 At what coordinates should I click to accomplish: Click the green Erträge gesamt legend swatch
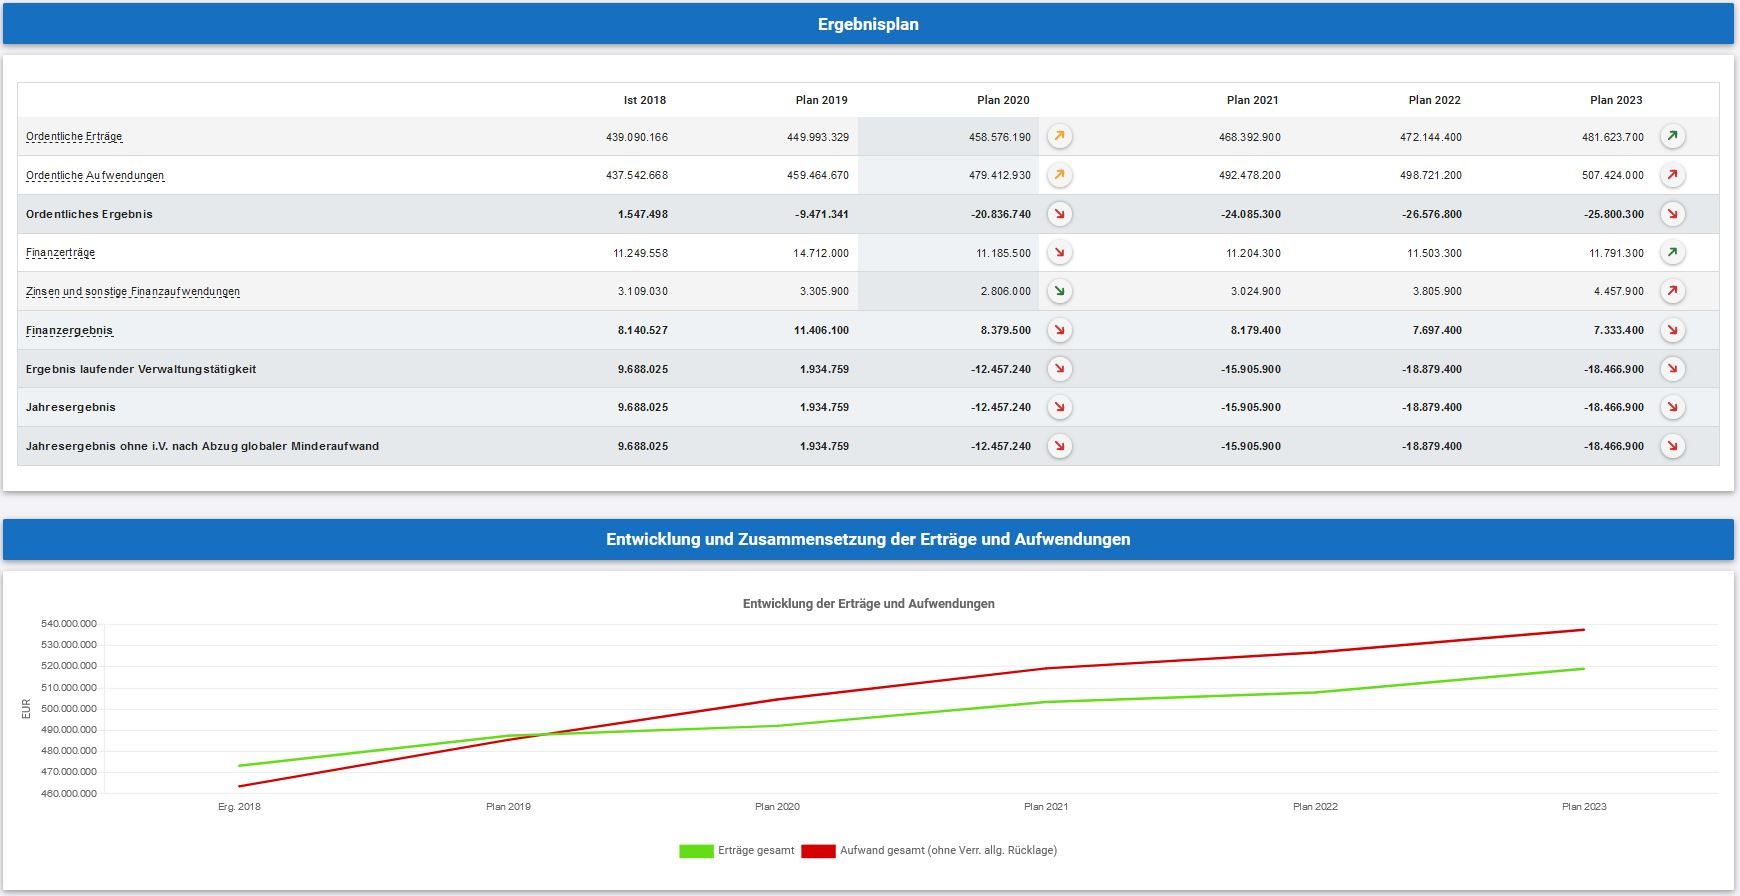[696, 851]
